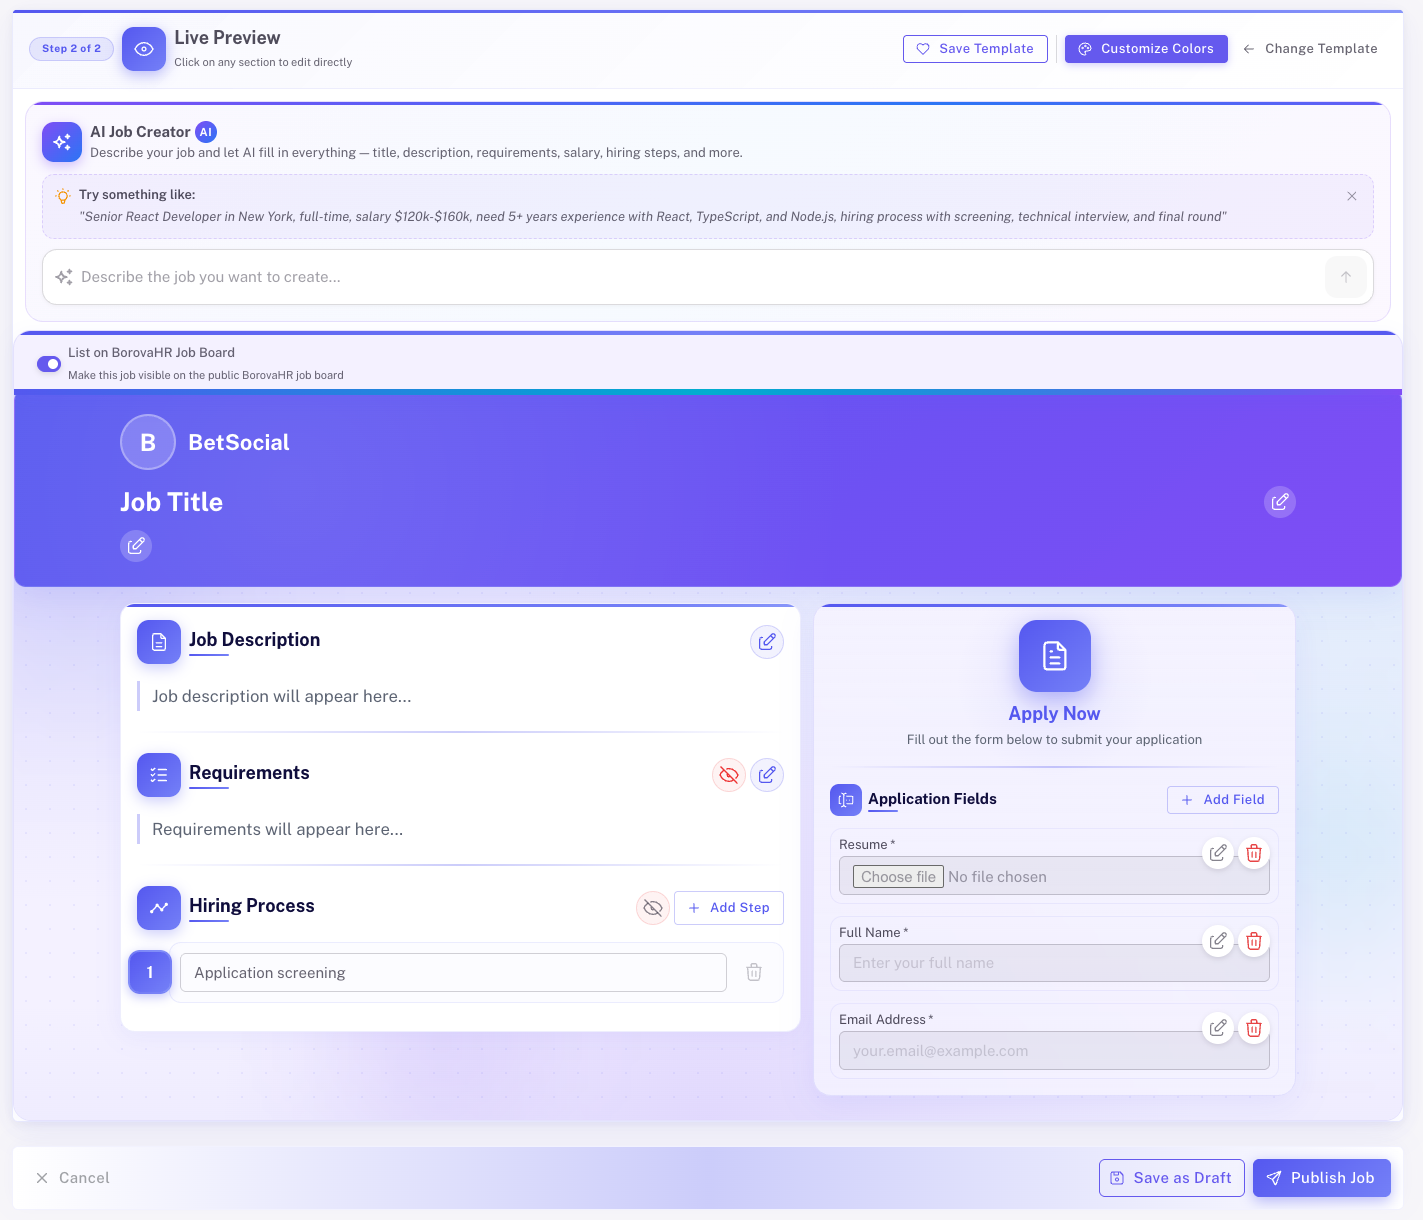Delete the Application screening step via trash icon
The image size is (1423, 1220).
click(753, 972)
